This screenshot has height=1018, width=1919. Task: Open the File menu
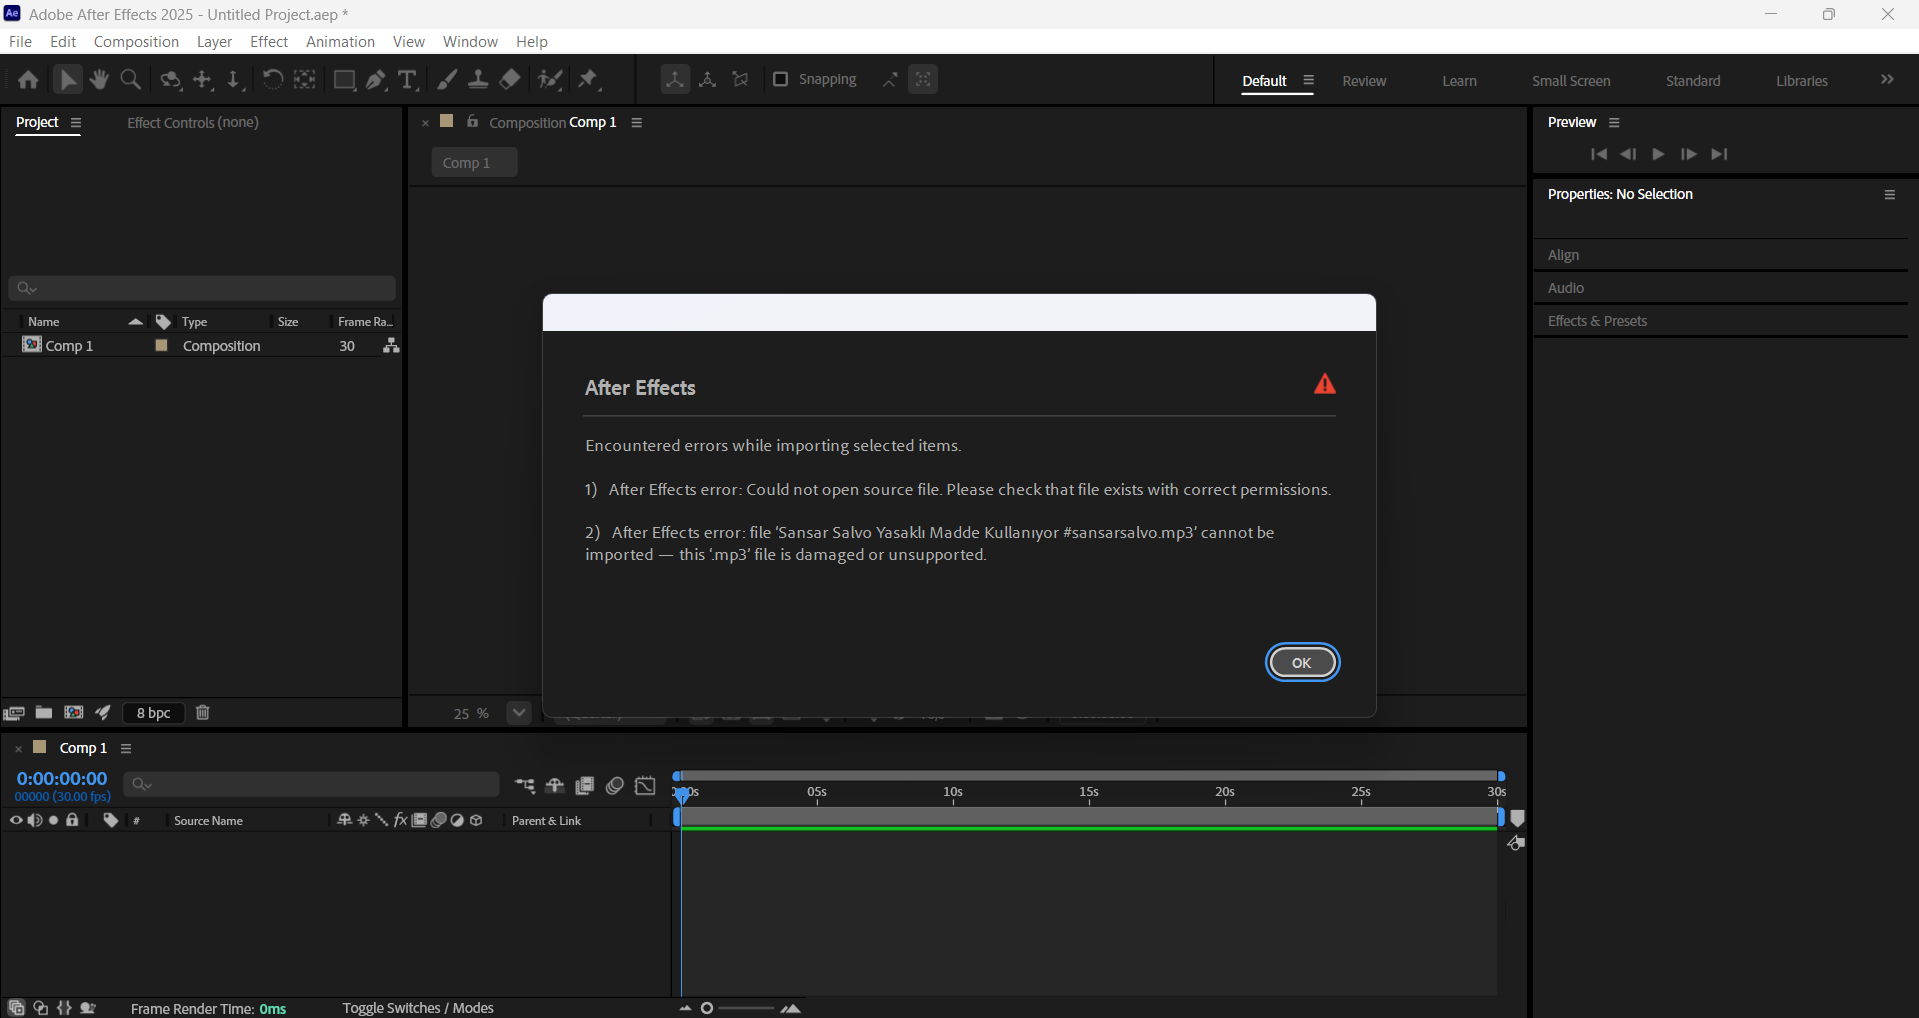[20, 42]
